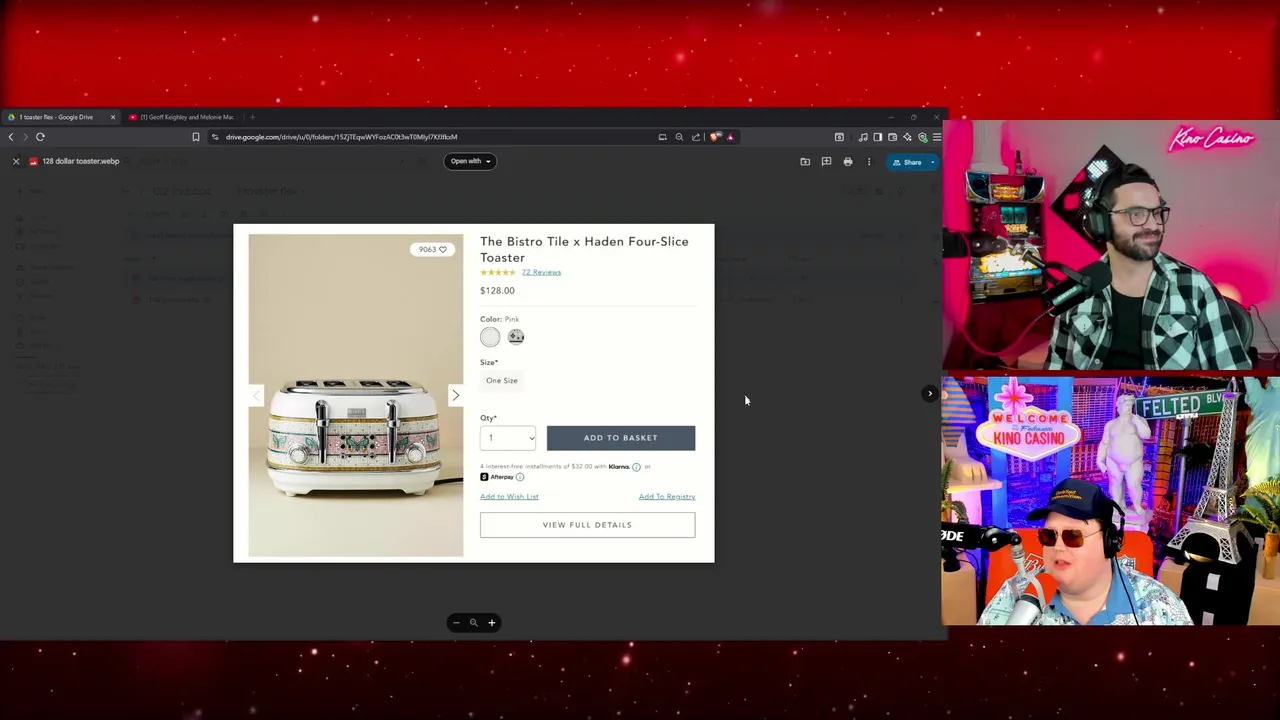The height and width of the screenshot is (720, 1280).
Task: Click the Add to Wish List link
Action: [509, 496]
